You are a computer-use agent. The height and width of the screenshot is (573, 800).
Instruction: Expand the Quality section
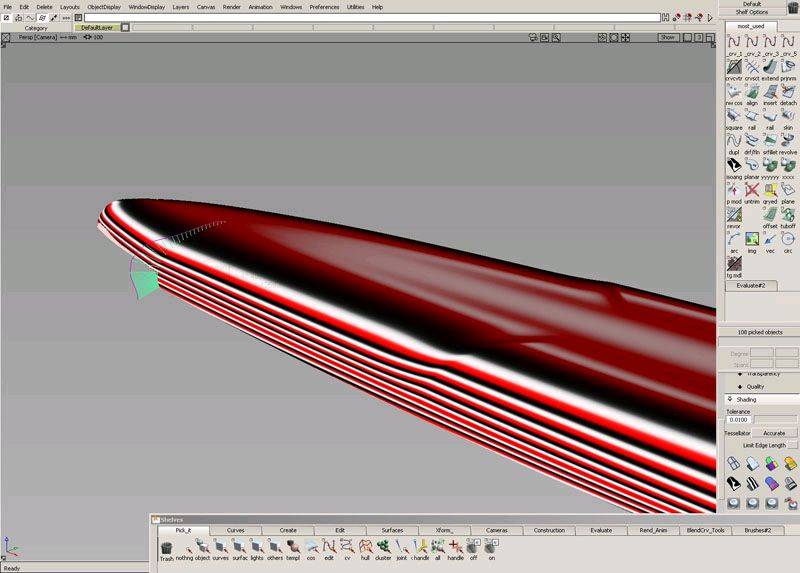[x=740, y=386]
